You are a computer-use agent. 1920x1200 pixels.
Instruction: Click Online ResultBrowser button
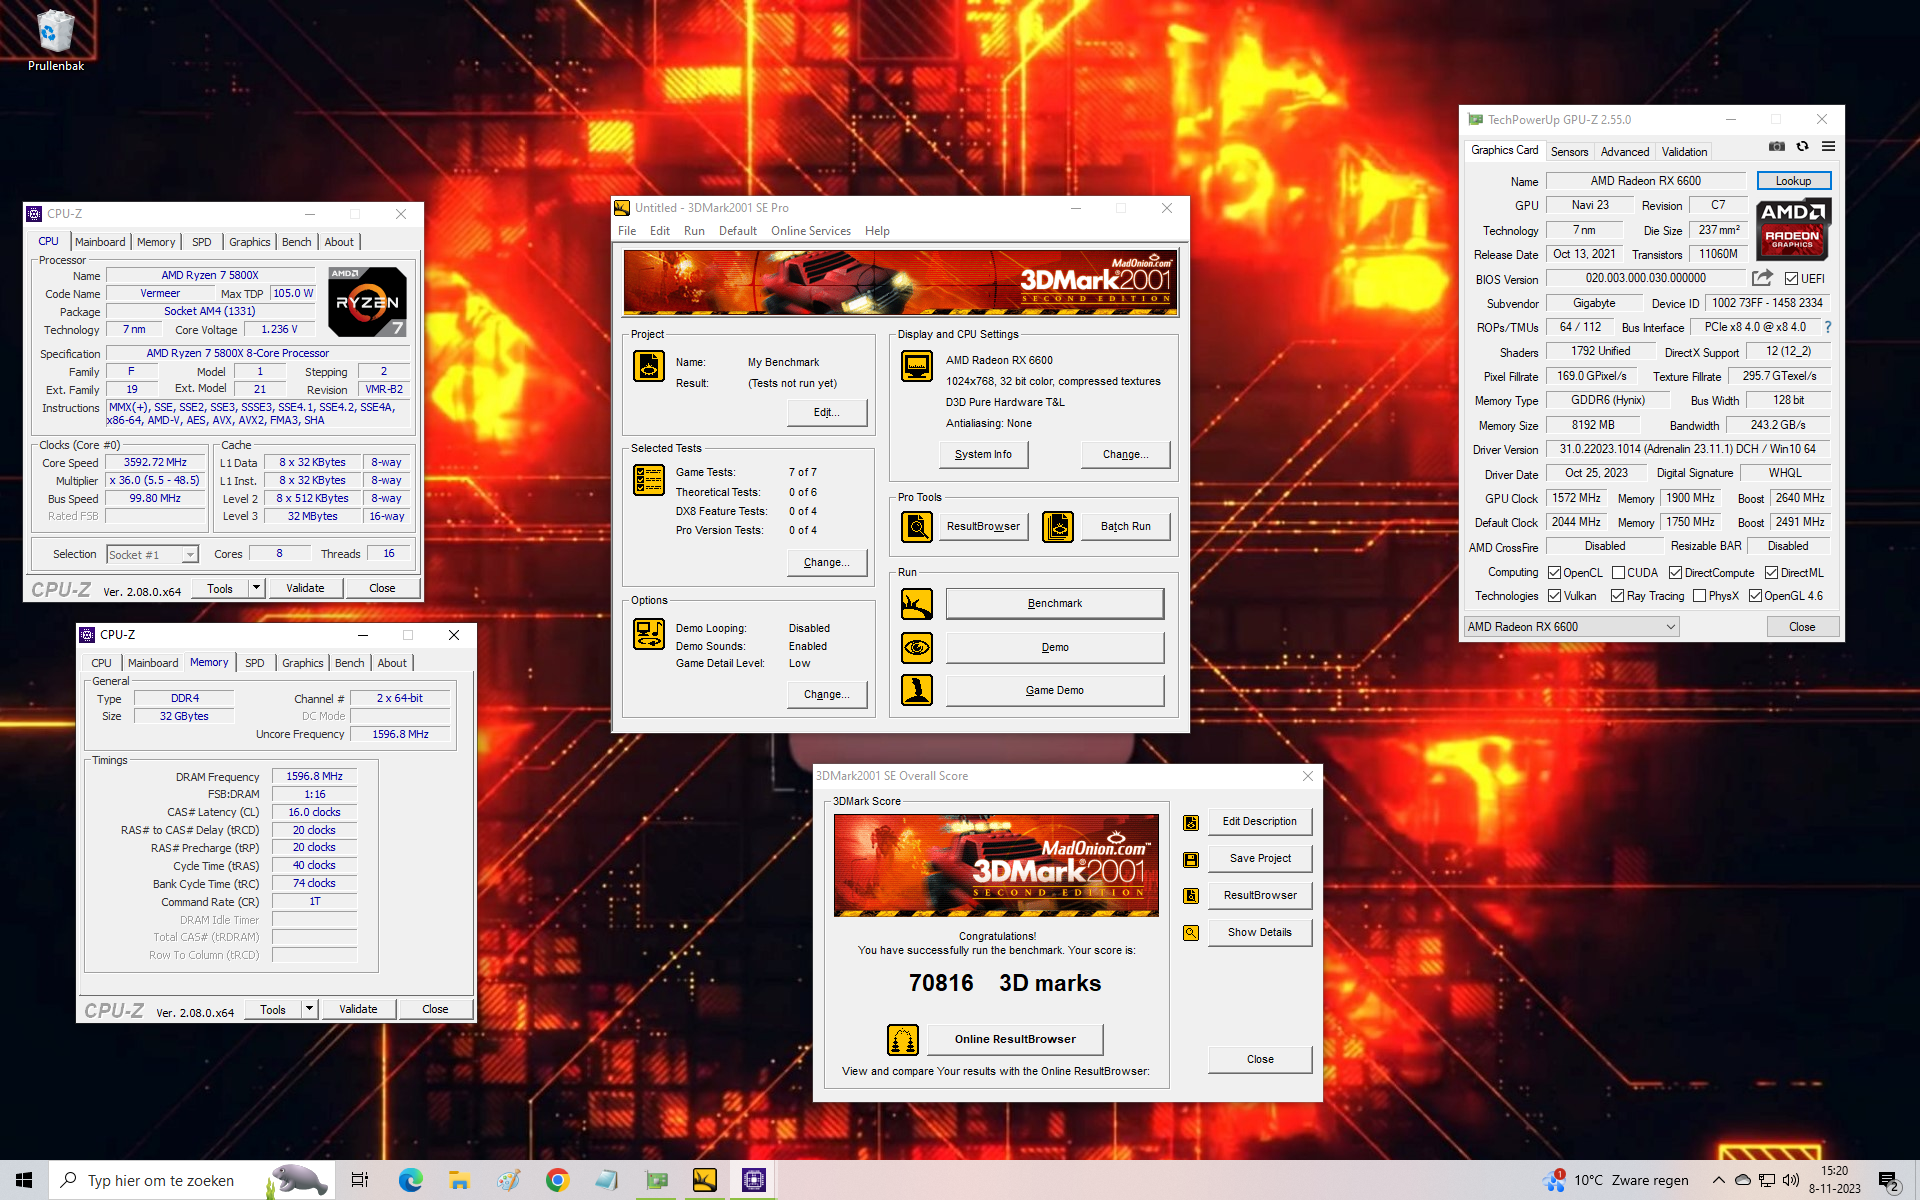point(1015,1040)
